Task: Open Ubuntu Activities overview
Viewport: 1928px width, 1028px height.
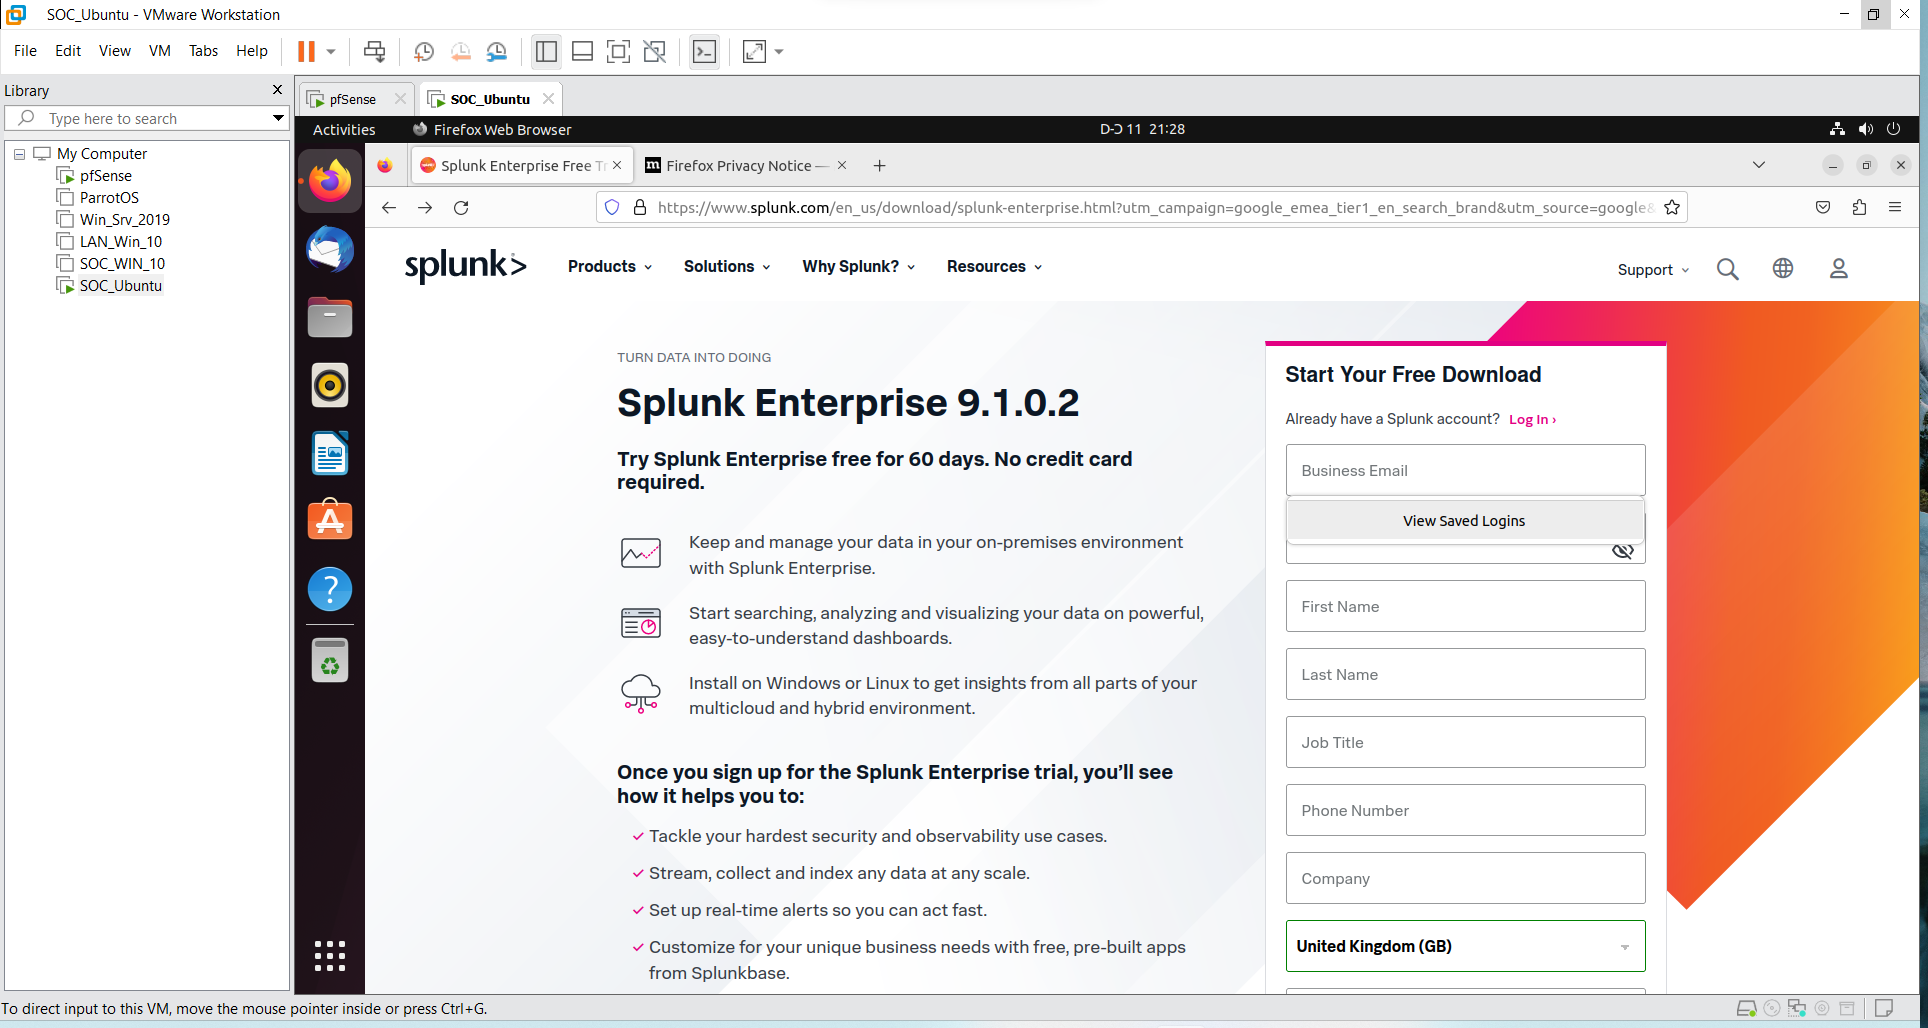Action: (x=344, y=130)
